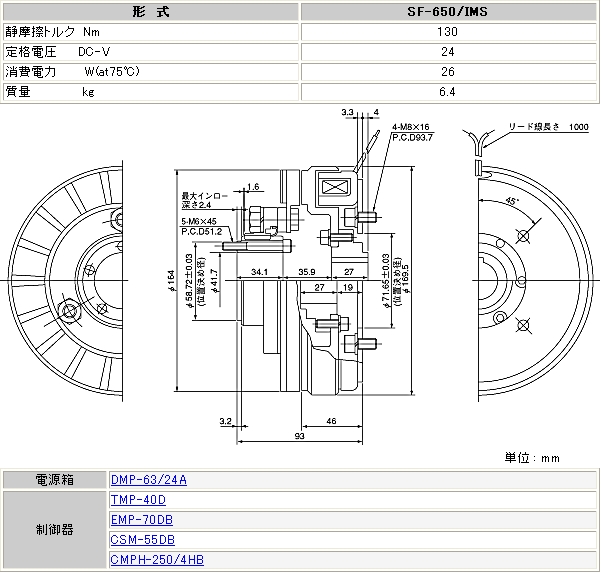601x573 pixels.
Task: Open the DMP-63/24A power supply link
Action: [148, 480]
